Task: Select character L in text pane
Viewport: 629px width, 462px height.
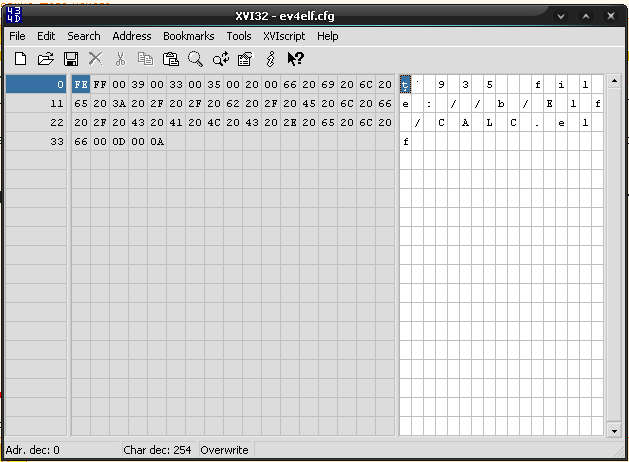Action: point(489,122)
